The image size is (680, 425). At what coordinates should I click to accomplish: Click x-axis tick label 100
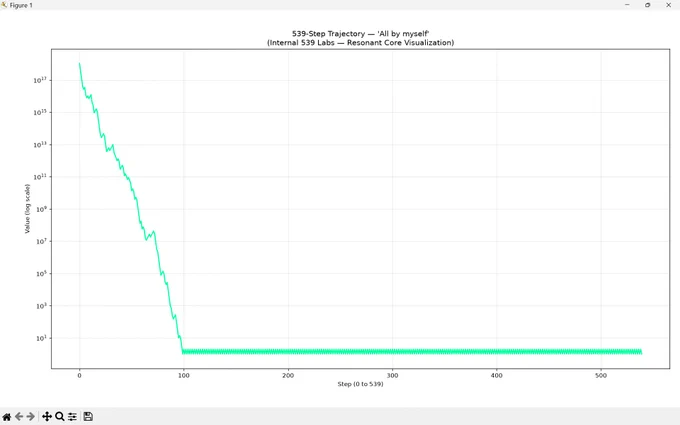click(183, 375)
